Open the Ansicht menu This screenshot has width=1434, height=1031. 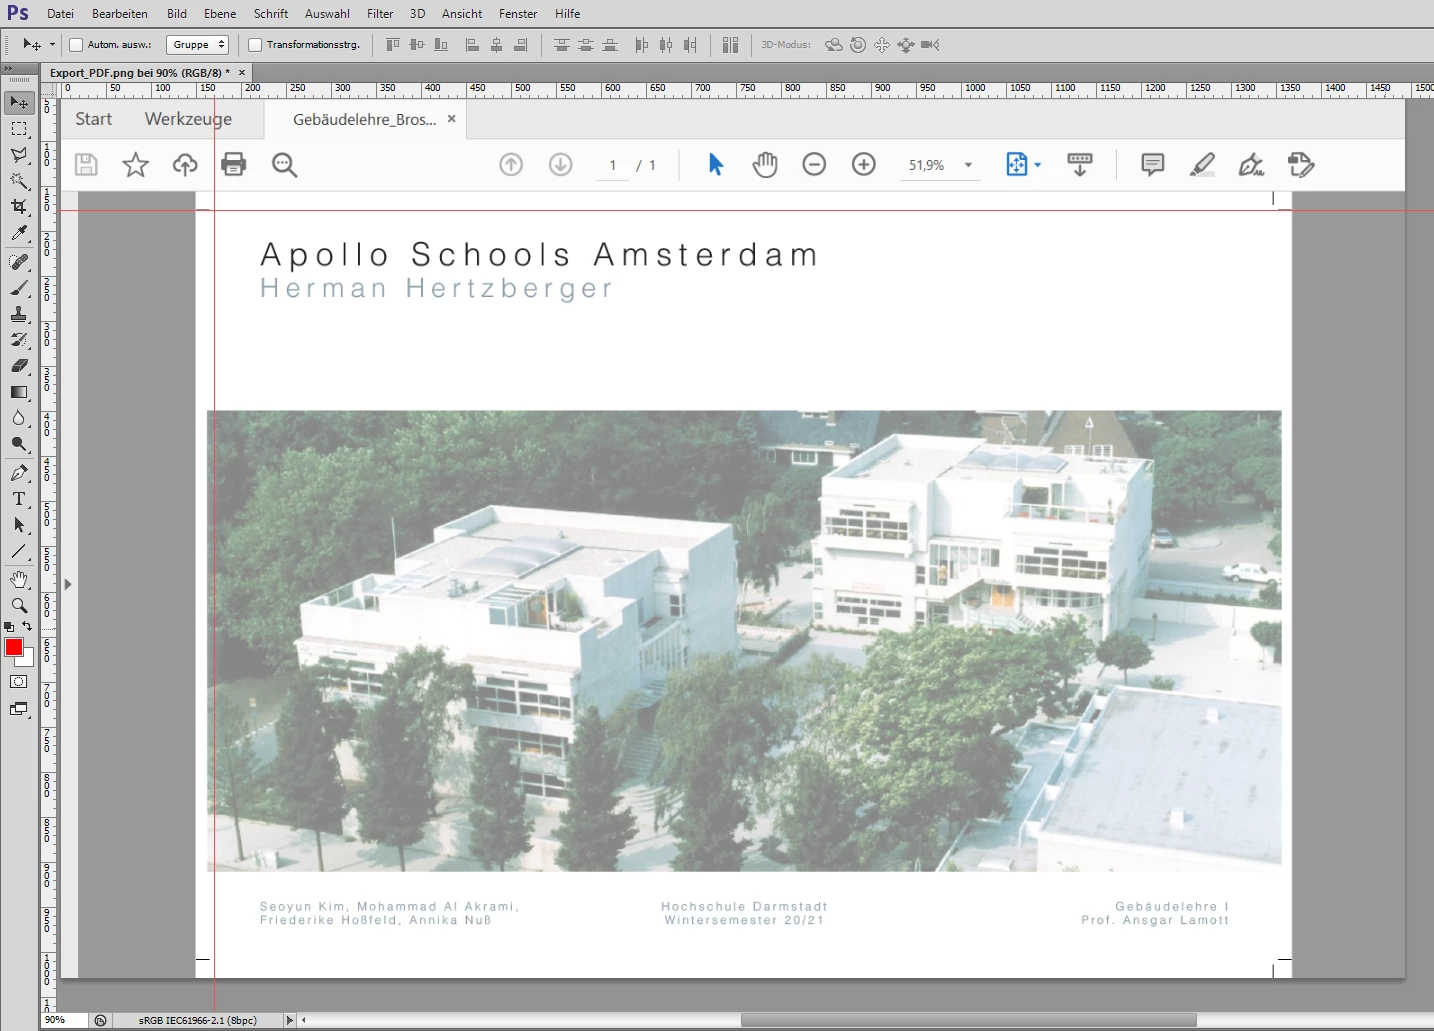[462, 14]
